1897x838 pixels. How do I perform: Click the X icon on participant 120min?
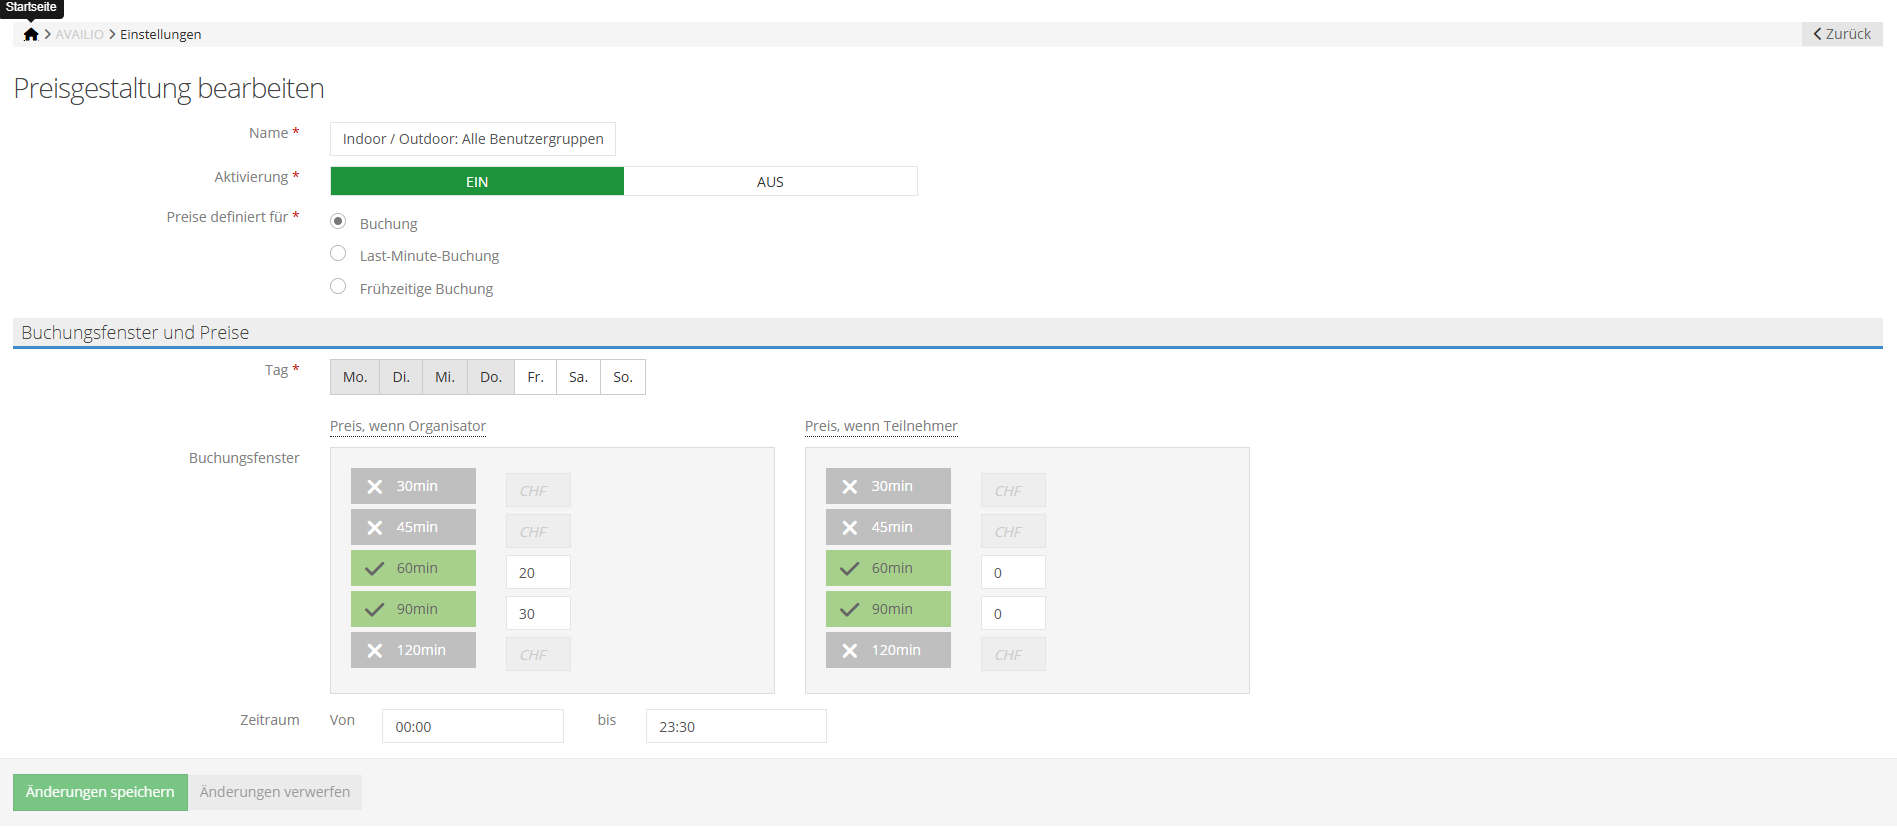[x=850, y=651]
